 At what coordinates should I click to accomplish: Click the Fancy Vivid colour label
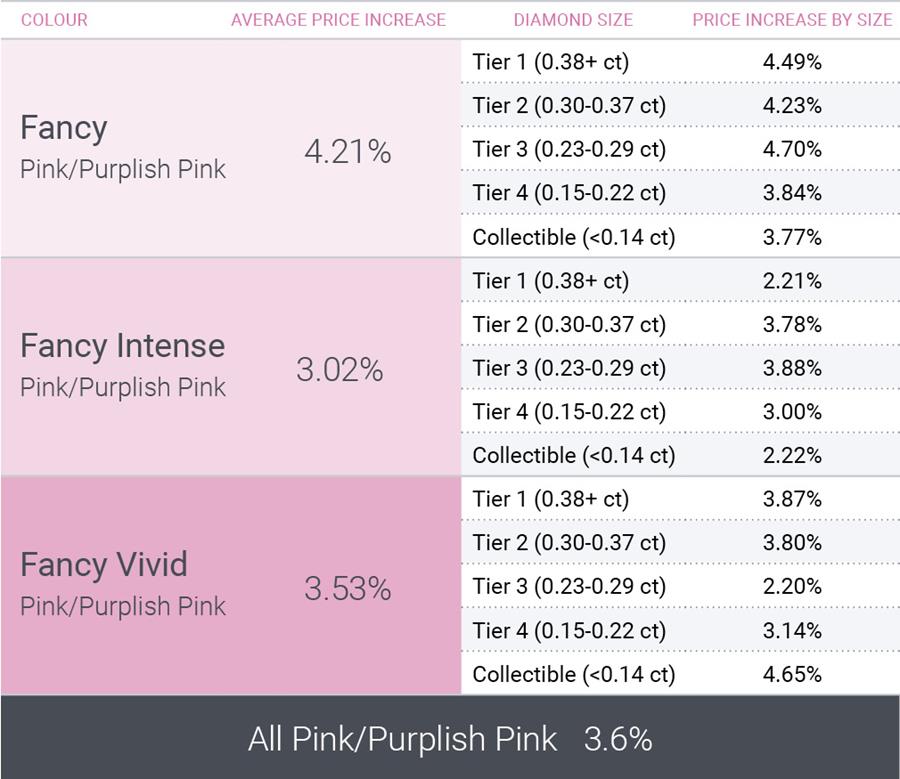point(104,564)
